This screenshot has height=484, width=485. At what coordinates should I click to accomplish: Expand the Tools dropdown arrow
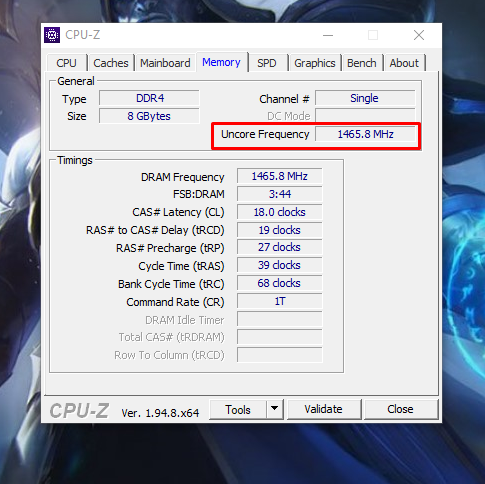pyautogui.click(x=275, y=409)
